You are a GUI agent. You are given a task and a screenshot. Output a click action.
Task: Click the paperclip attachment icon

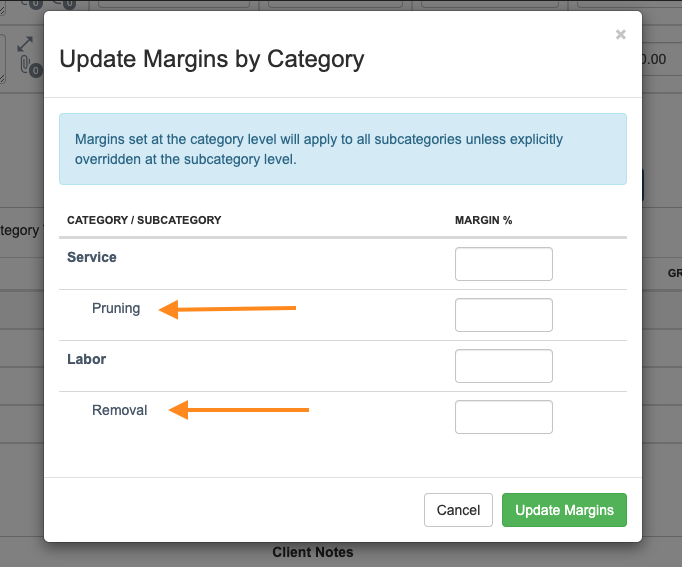tap(27, 67)
